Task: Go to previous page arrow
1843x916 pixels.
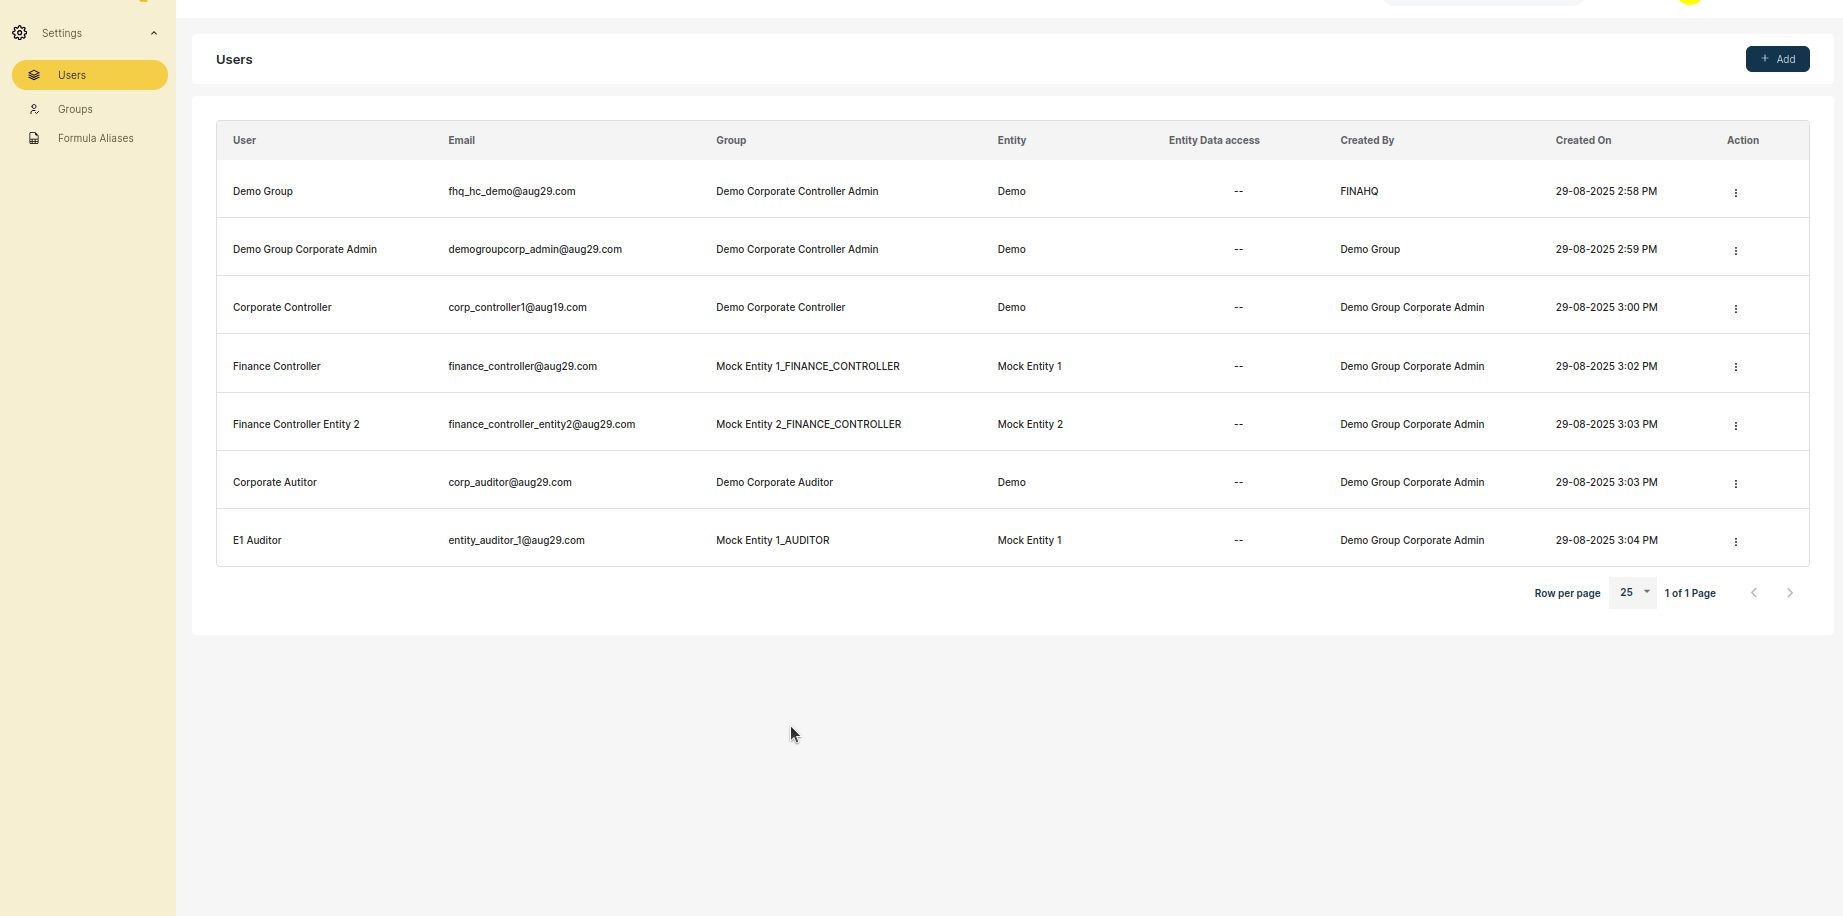Action: (x=1753, y=593)
